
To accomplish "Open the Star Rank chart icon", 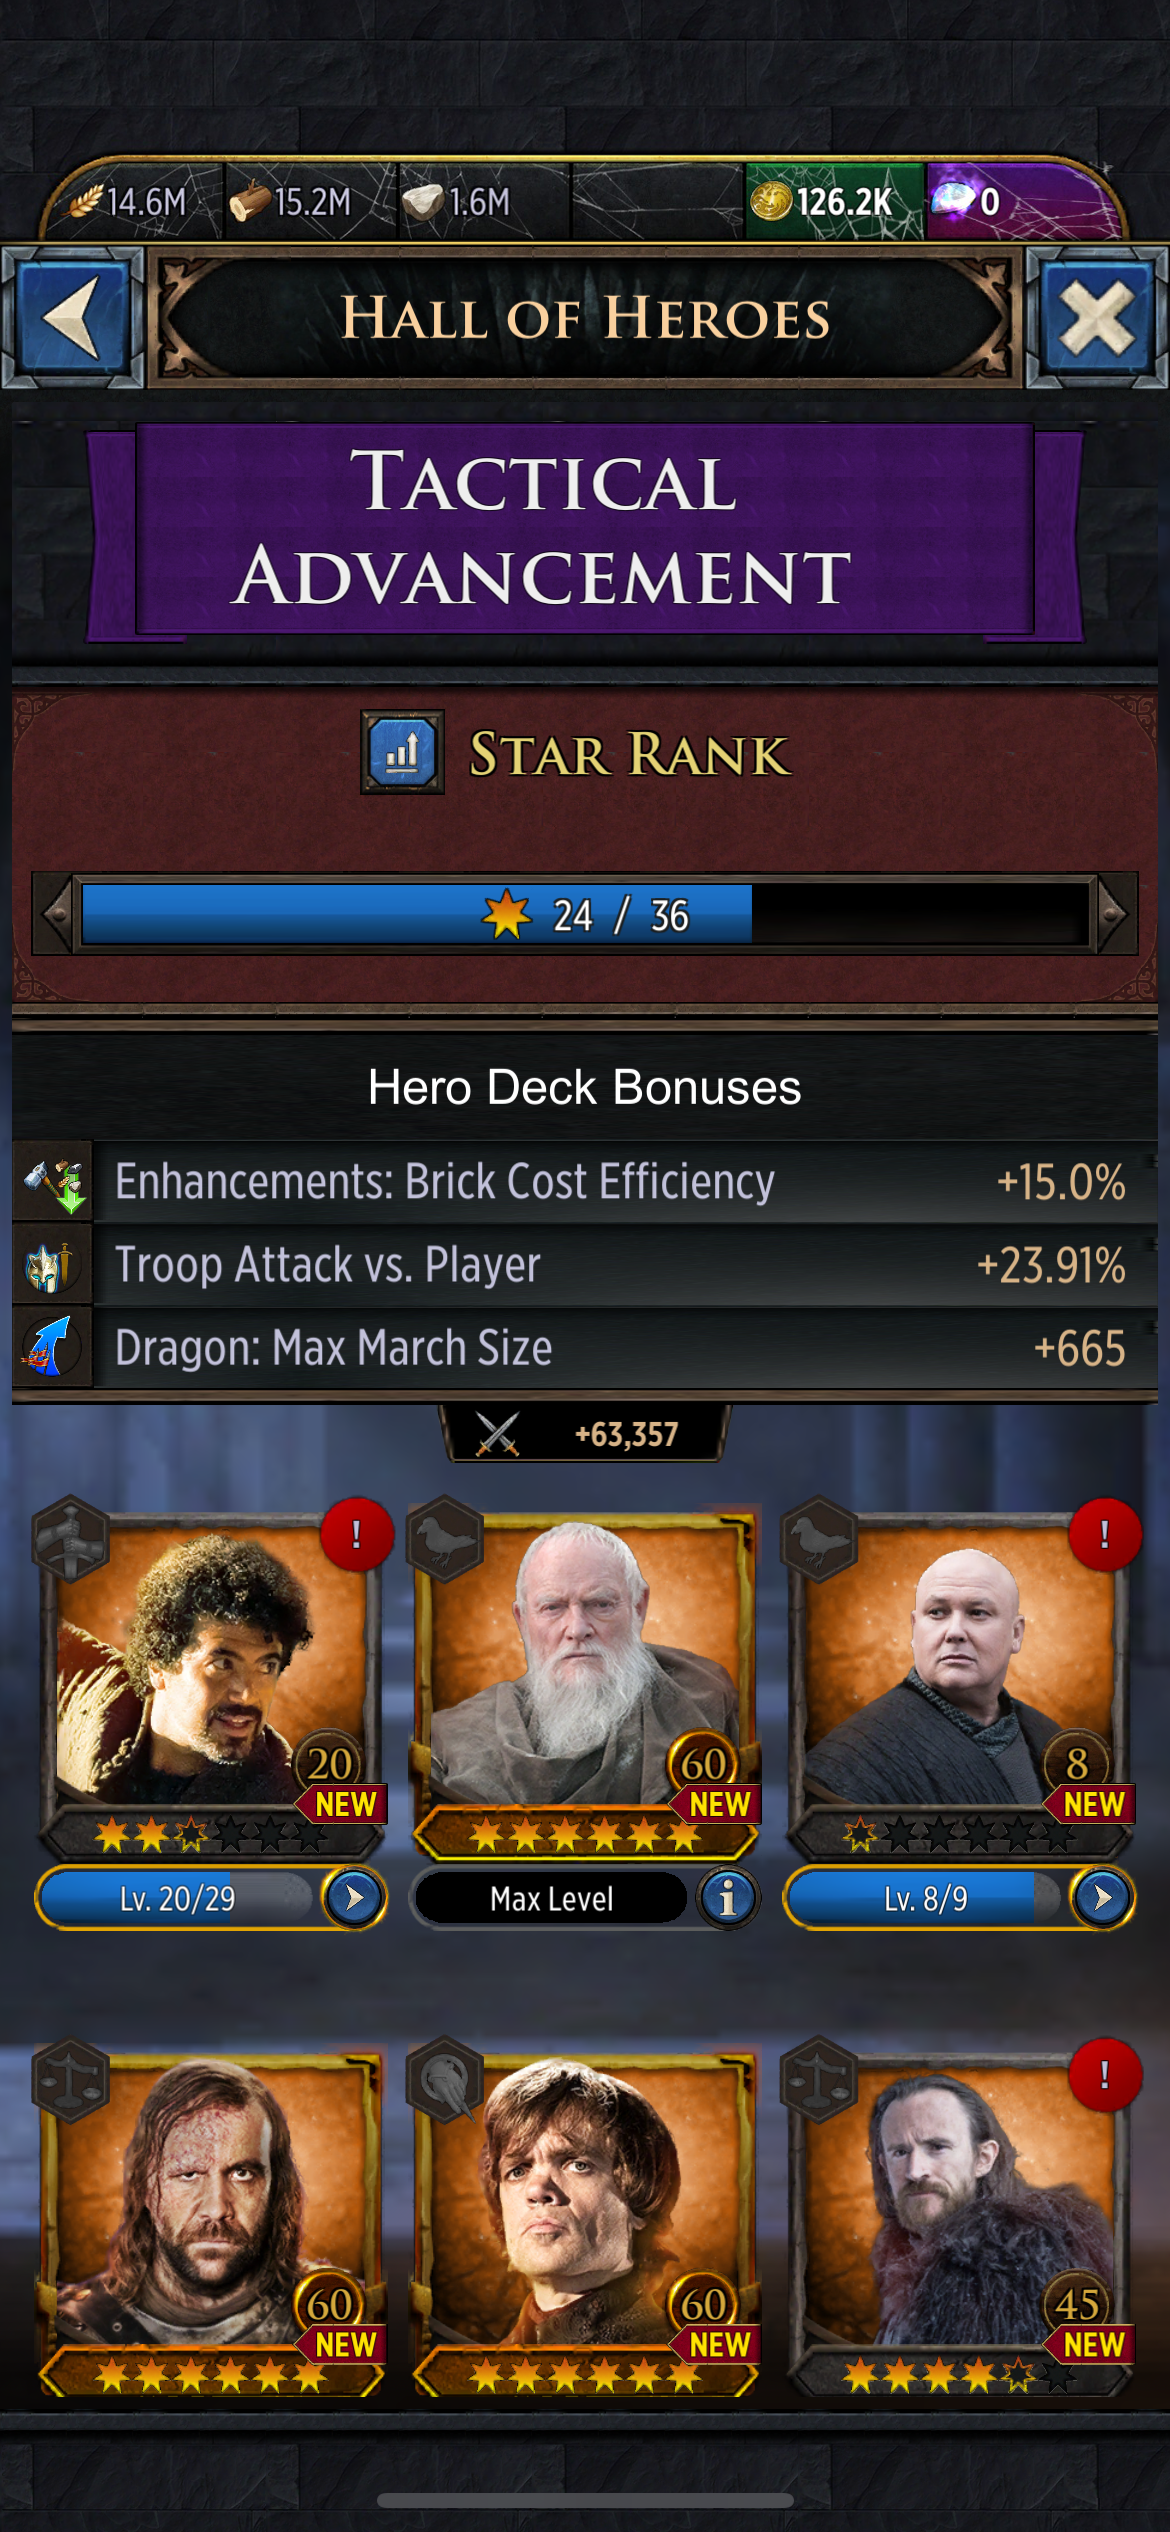I will [x=402, y=753].
